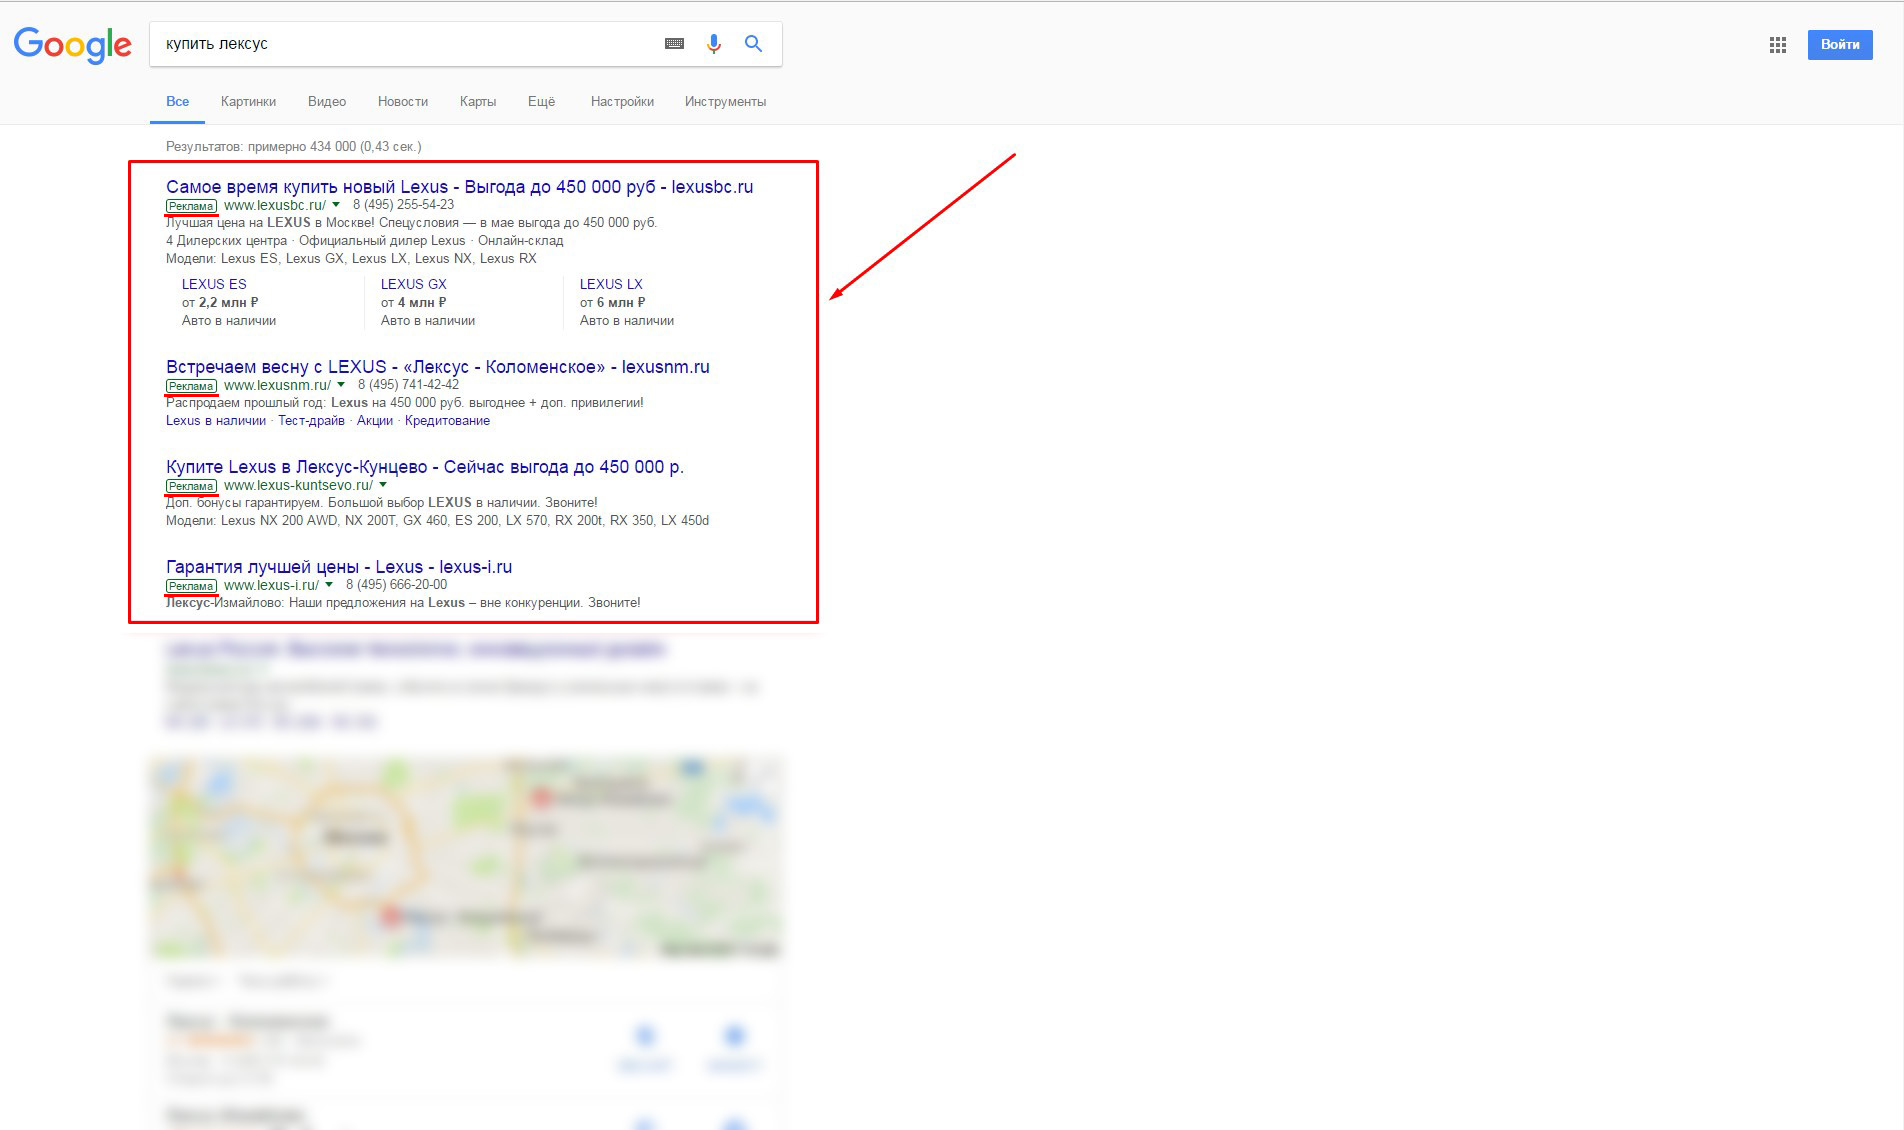Click the Реклама badge of lexusbc.ru ad

(191, 206)
